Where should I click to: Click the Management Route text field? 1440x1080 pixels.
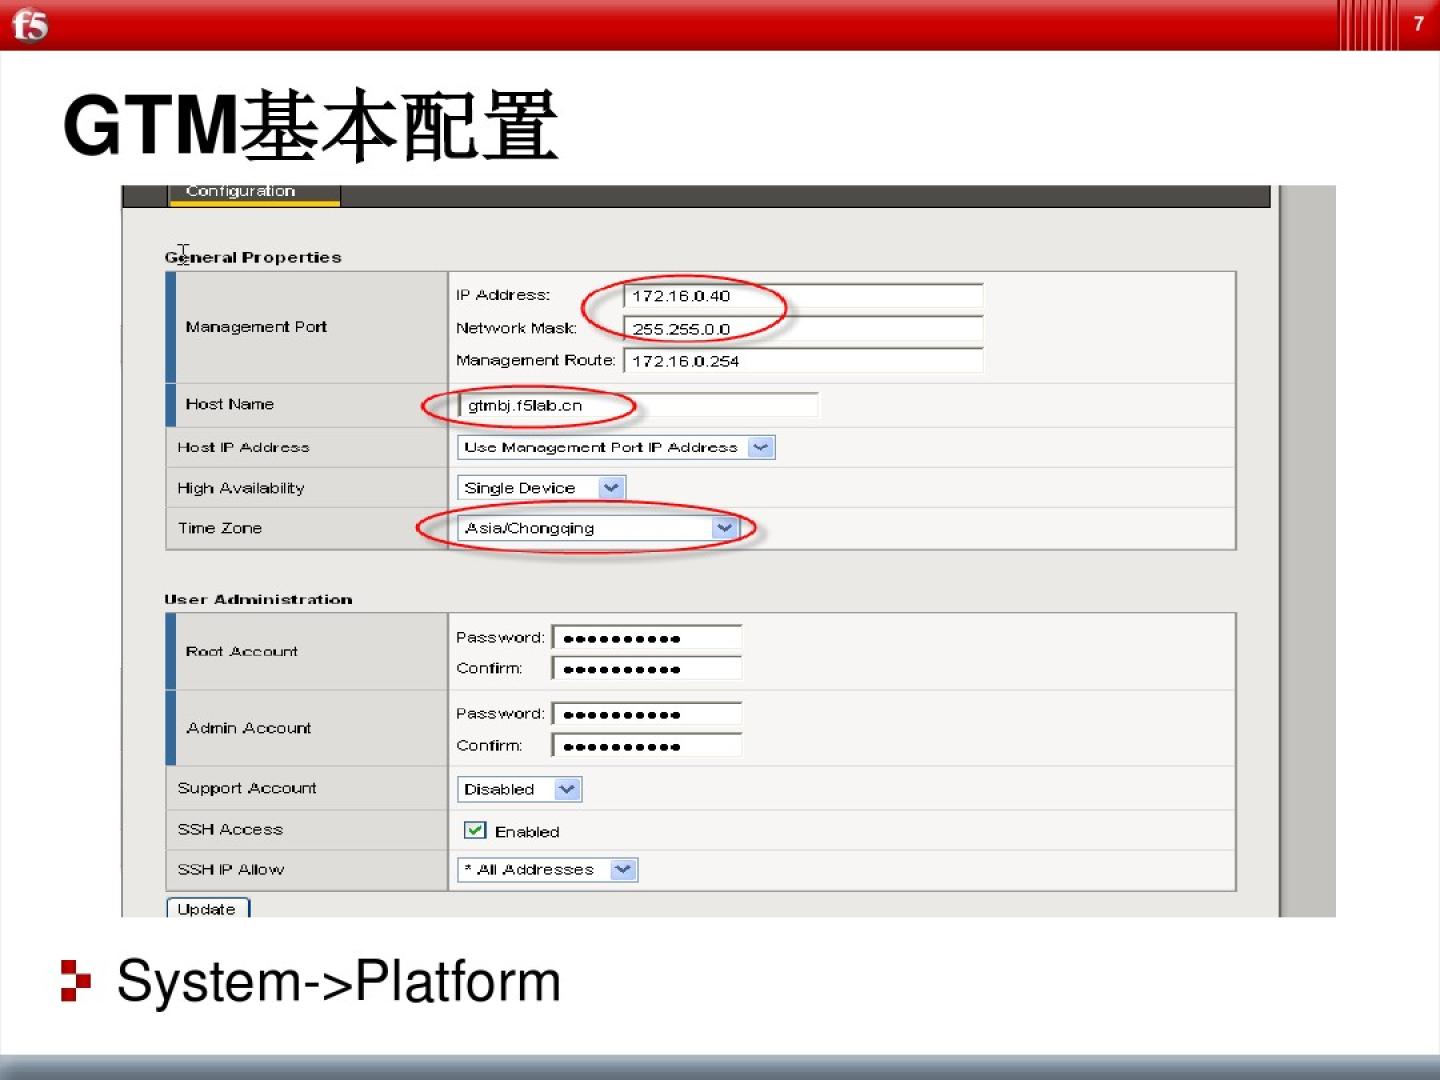point(802,361)
